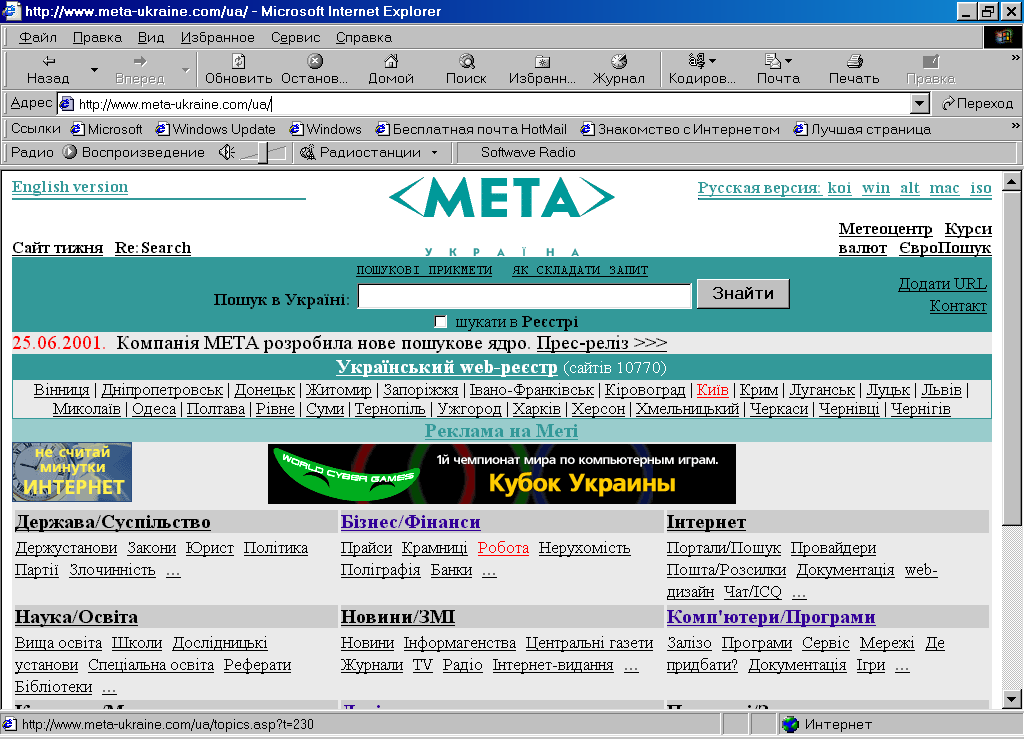Select the Київ city link
This screenshot has width=1024, height=739.
[x=712, y=390]
